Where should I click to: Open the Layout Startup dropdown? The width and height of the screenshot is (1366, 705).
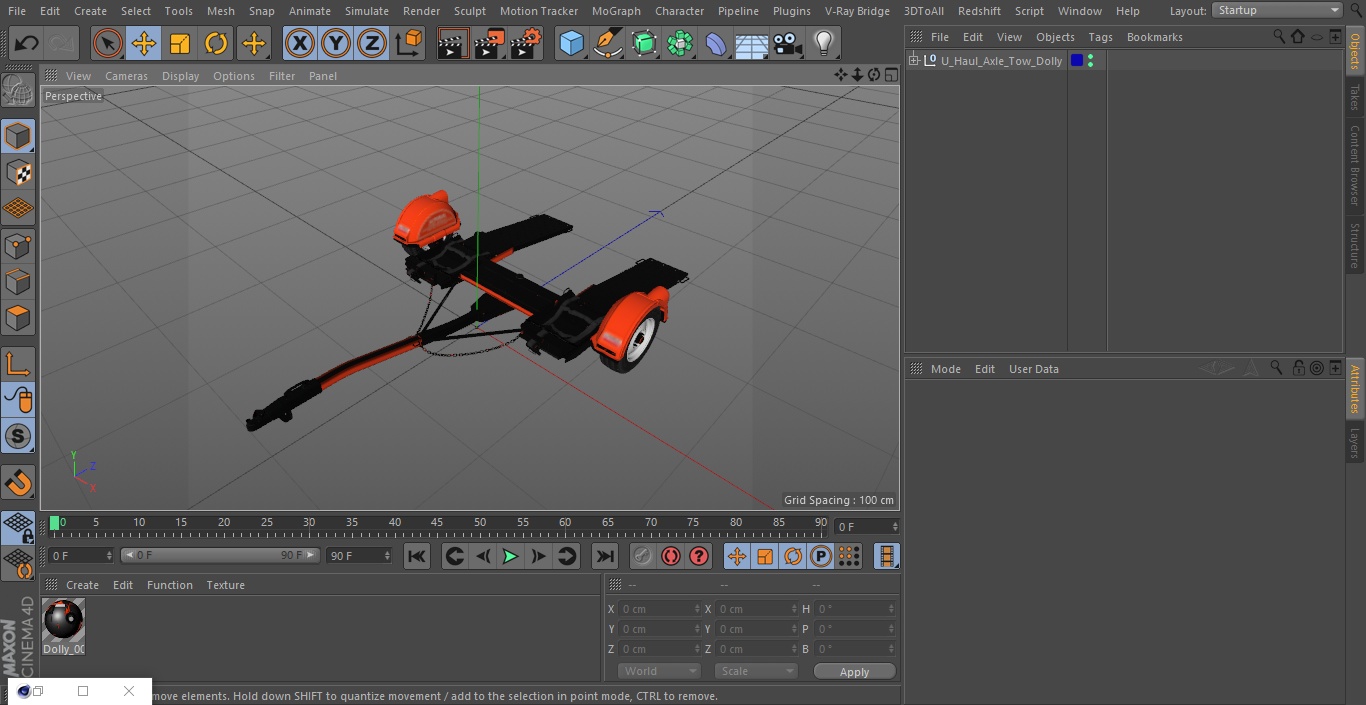coord(1278,10)
